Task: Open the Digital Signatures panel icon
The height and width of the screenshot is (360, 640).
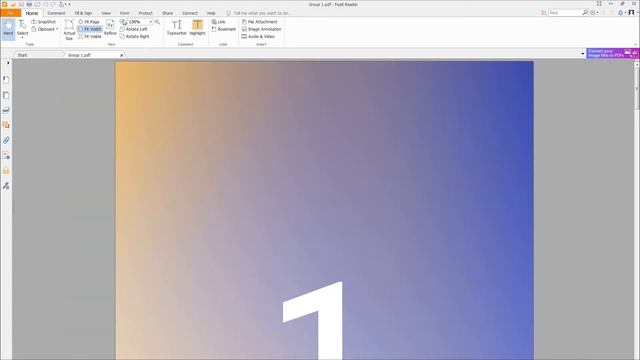Action: [x=6, y=186]
